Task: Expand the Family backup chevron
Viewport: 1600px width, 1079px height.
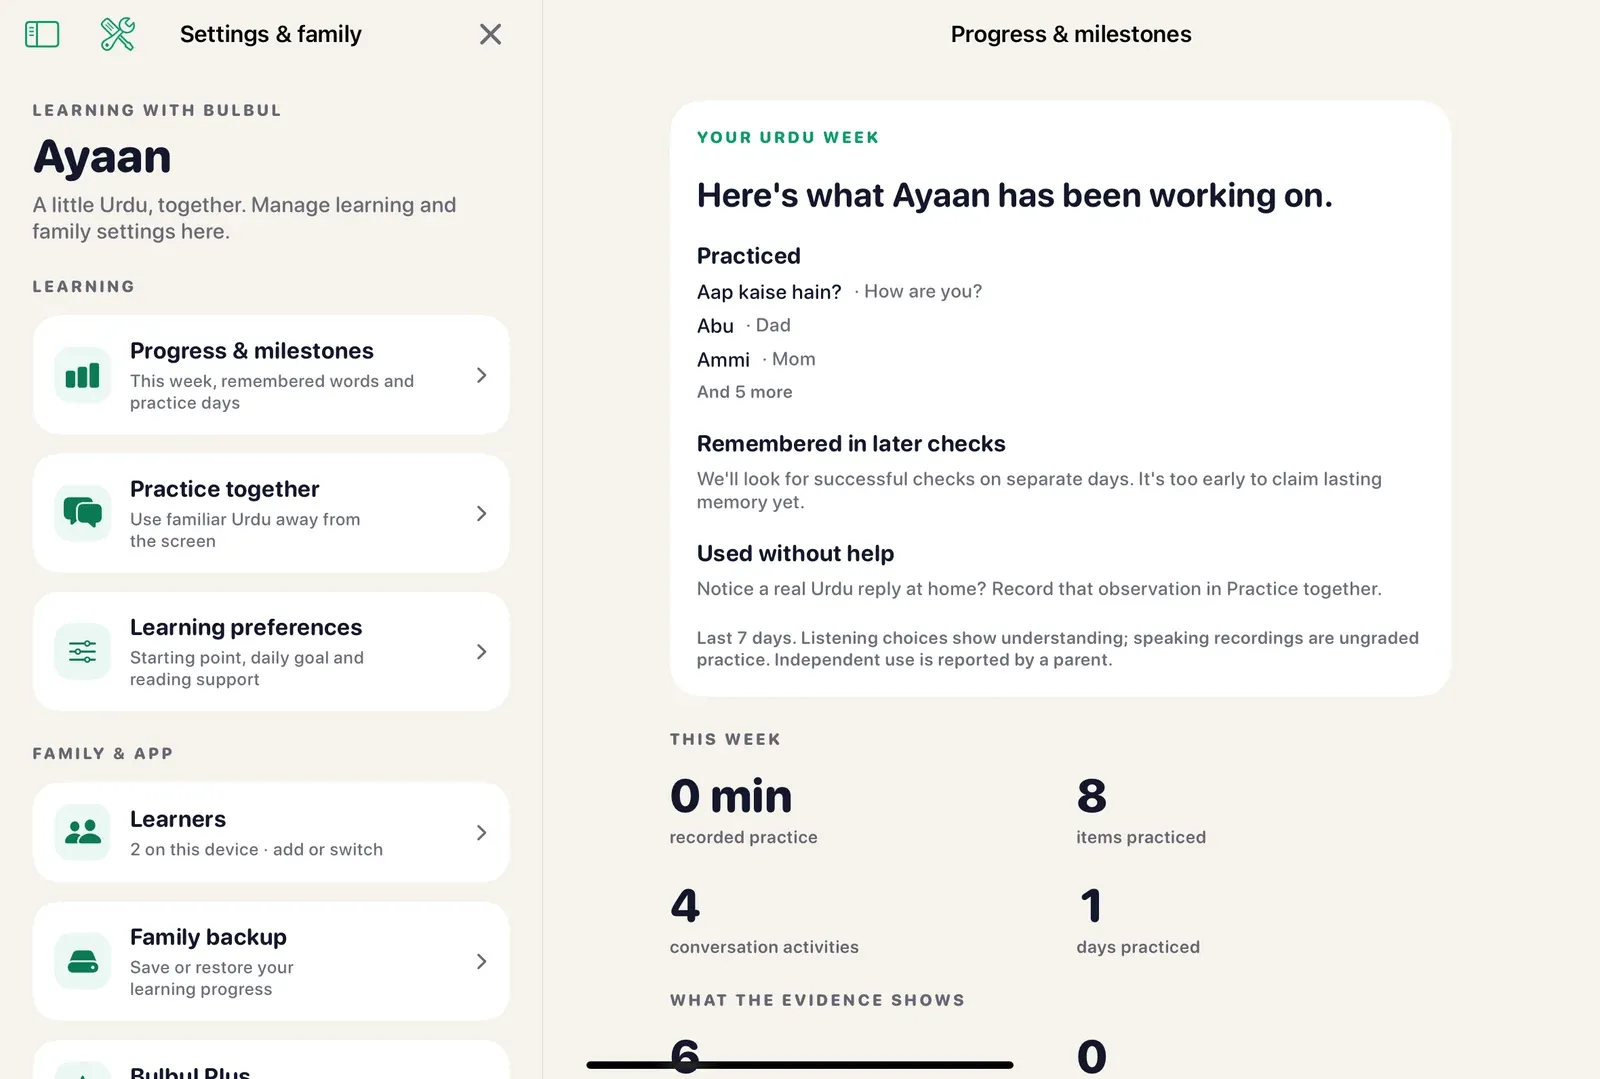Action: point(481,961)
